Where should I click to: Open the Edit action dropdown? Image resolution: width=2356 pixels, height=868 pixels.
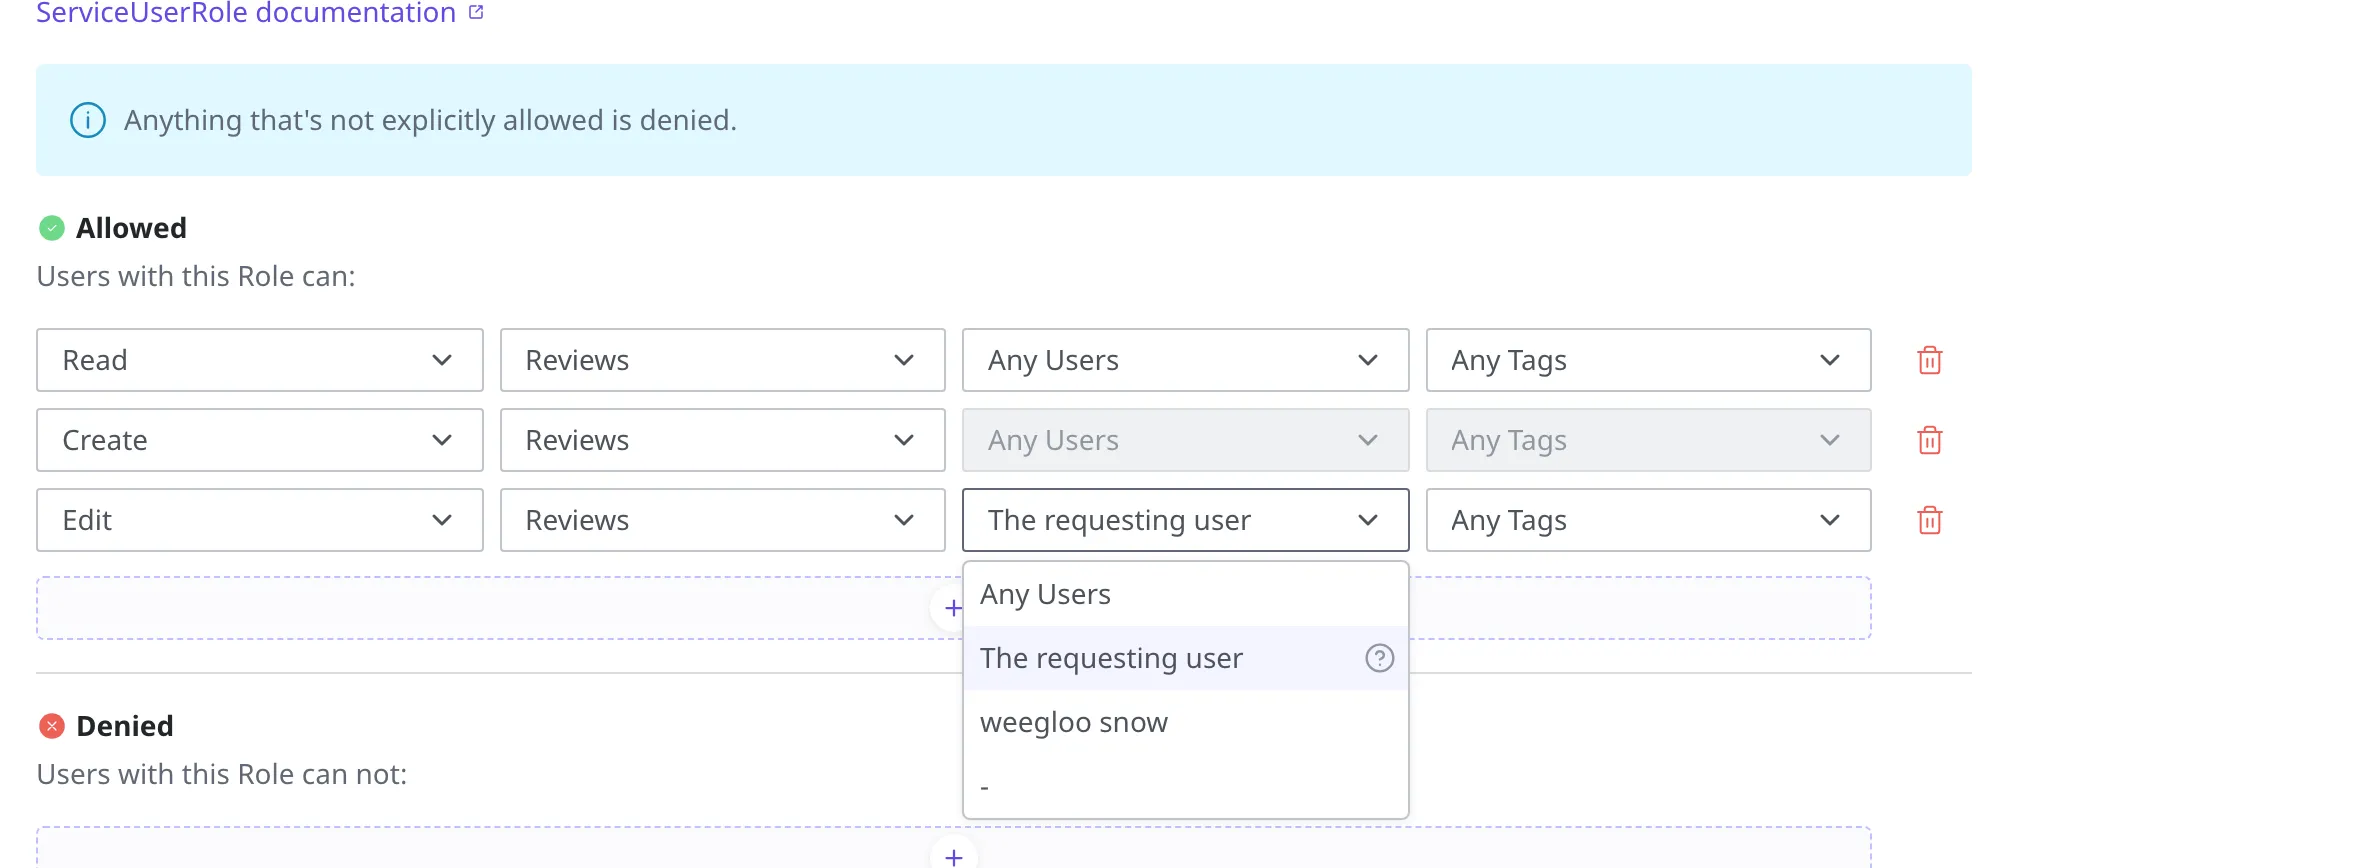tap(260, 520)
